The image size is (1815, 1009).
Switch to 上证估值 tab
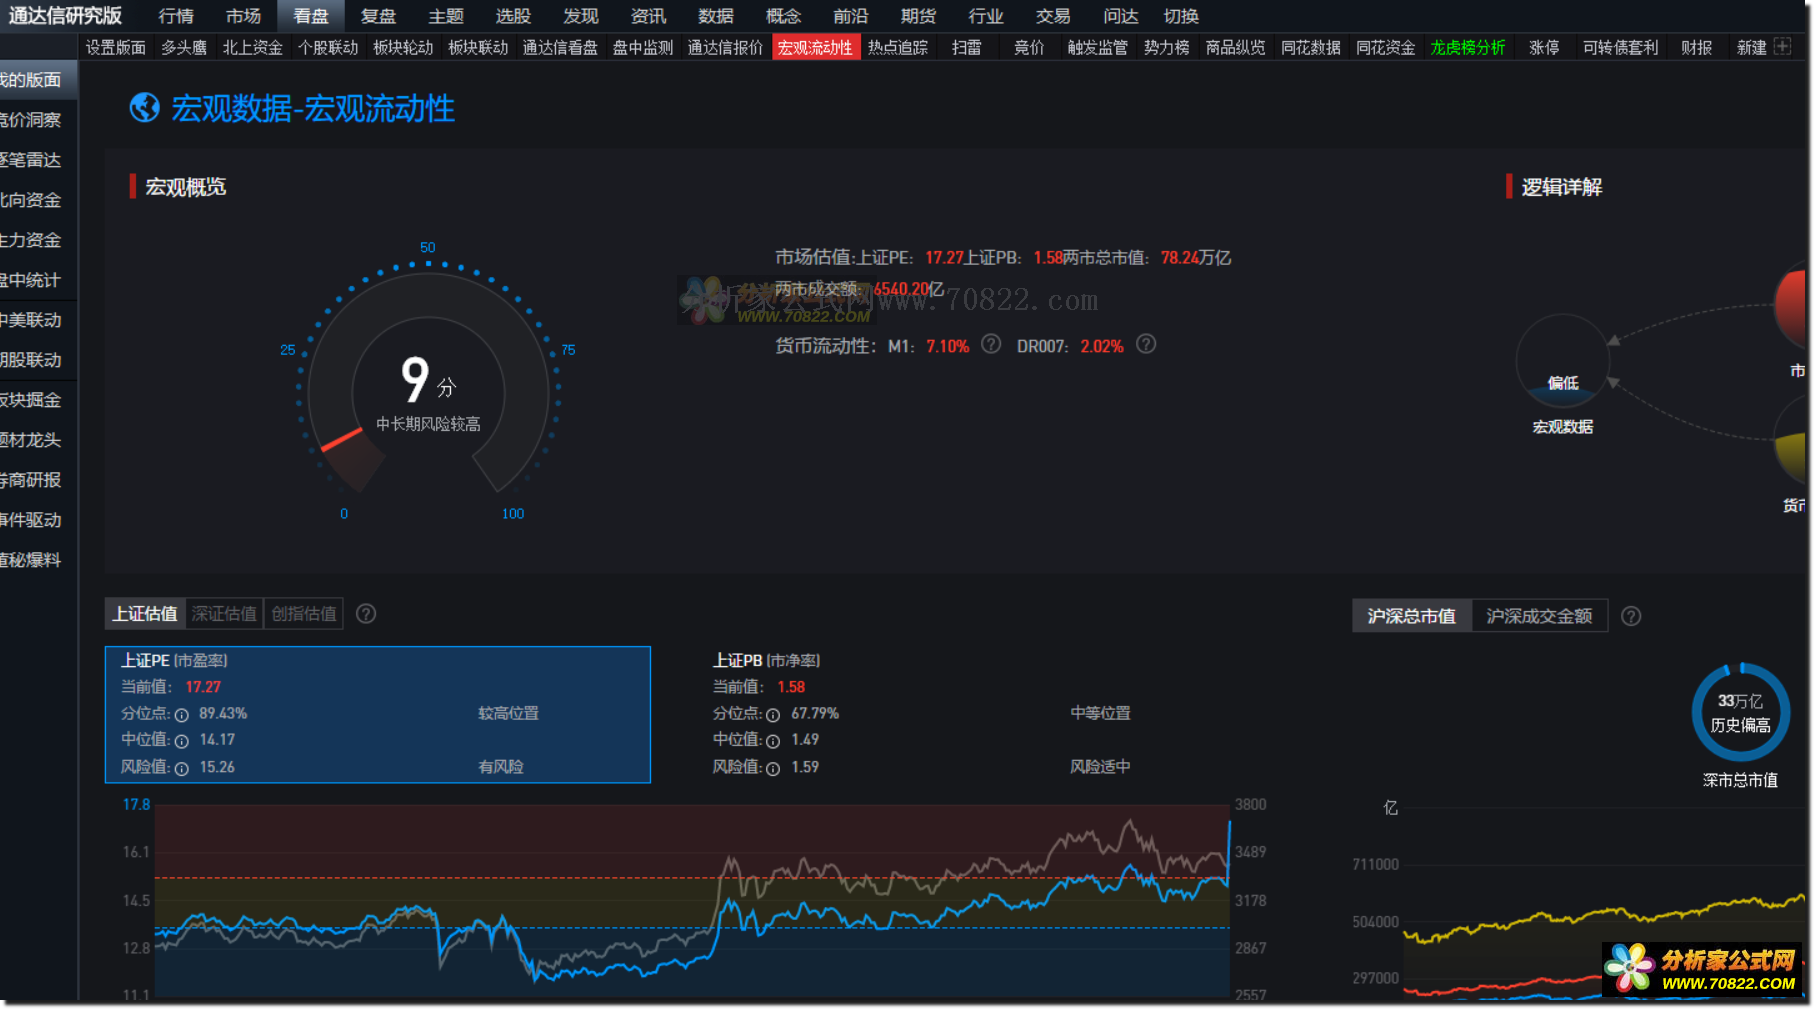point(145,614)
